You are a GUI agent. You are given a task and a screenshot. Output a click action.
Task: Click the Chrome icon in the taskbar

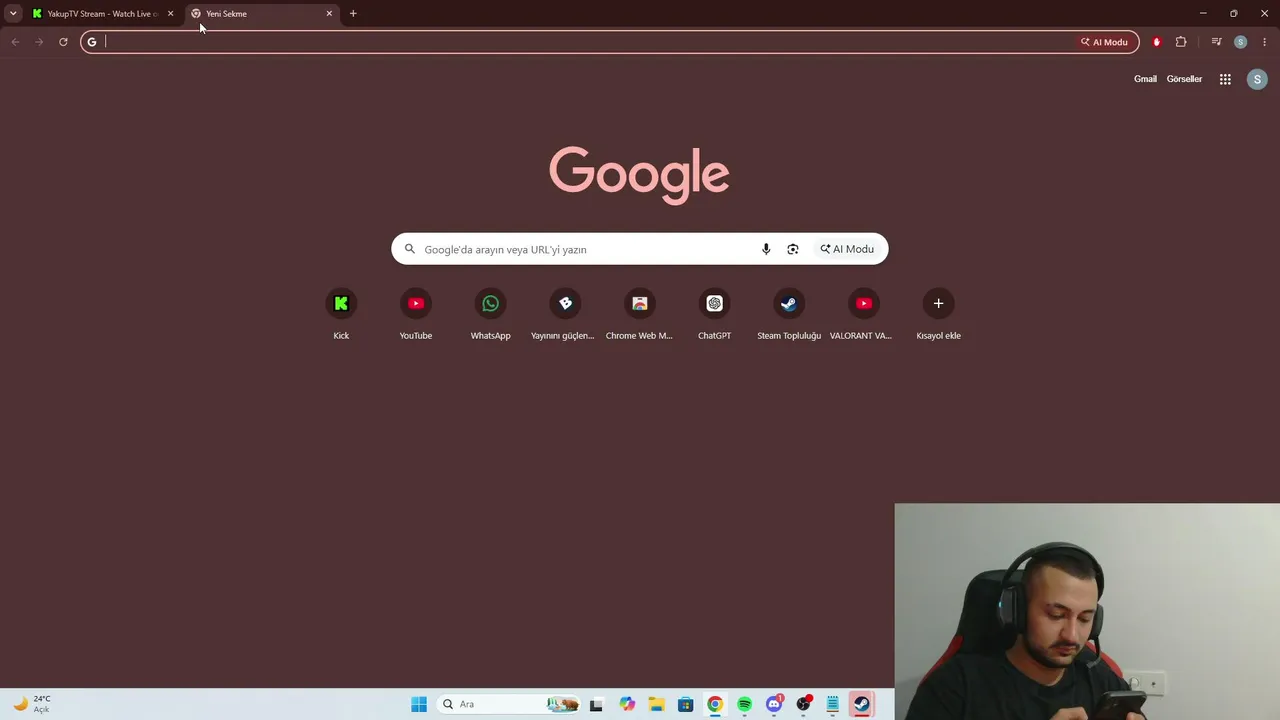[x=715, y=704]
